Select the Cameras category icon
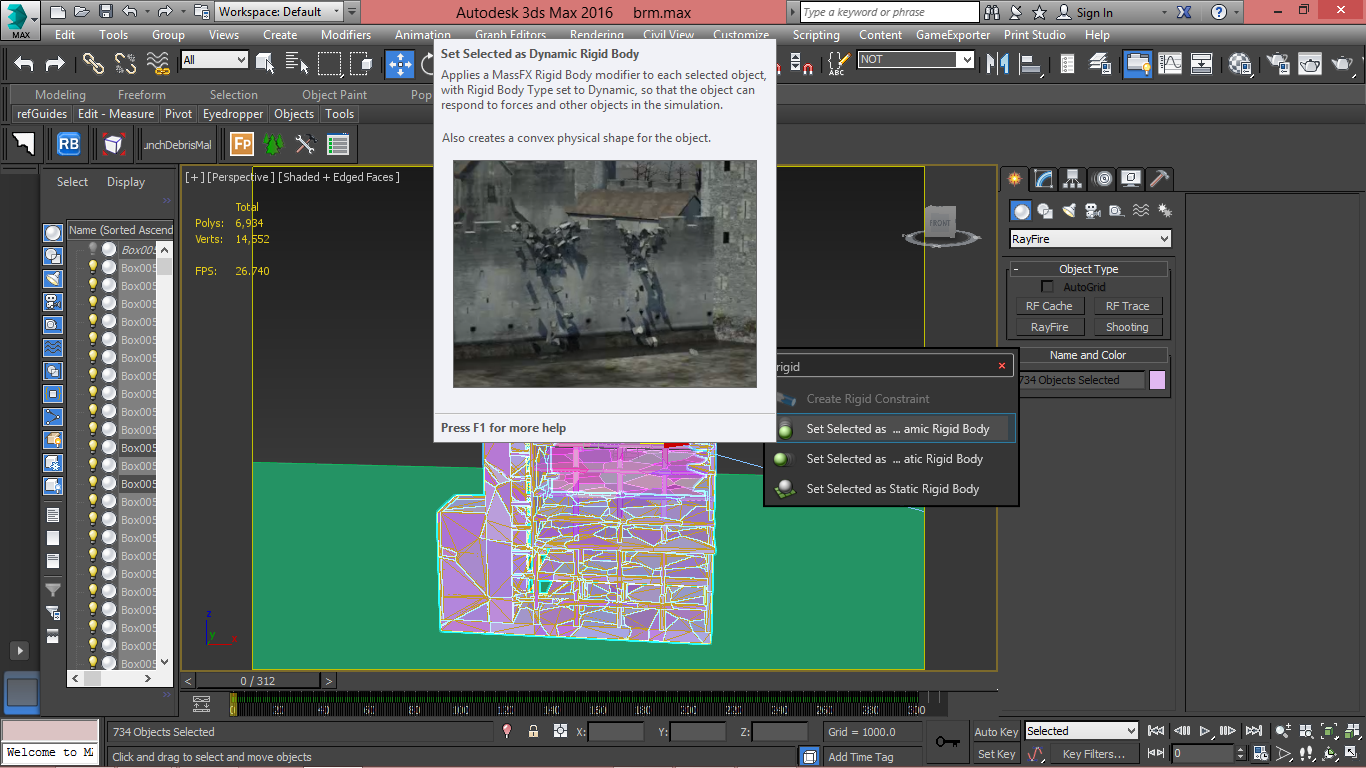Image resolution: width=1366 pixels, height=768 pixels. (1092, 210)
